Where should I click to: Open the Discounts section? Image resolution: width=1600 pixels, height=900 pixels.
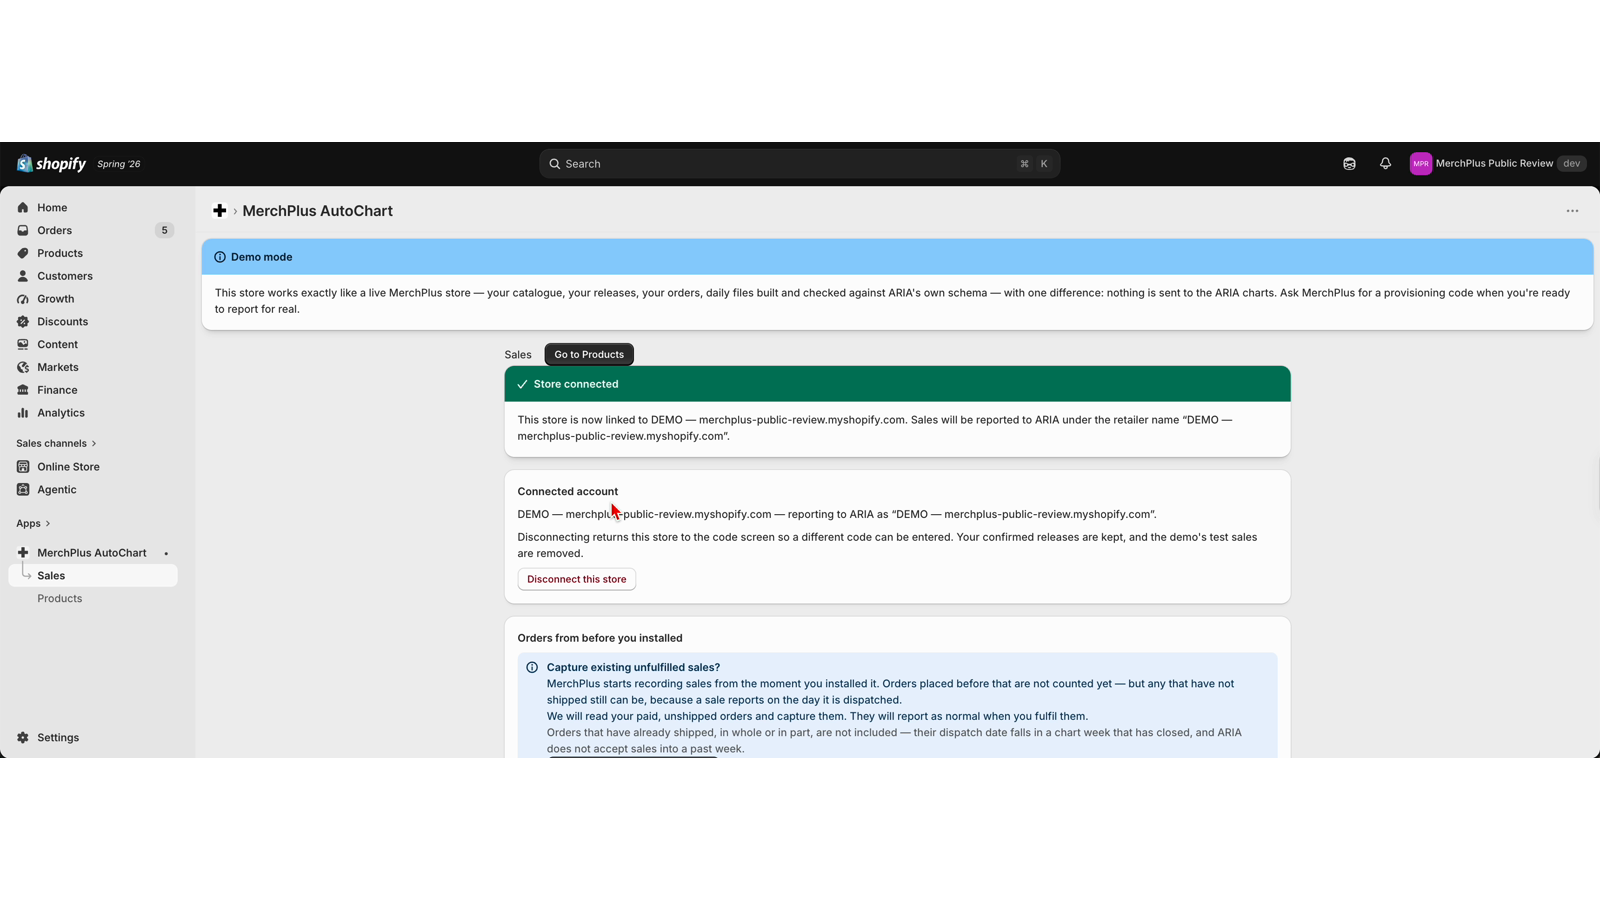(93, 322)
